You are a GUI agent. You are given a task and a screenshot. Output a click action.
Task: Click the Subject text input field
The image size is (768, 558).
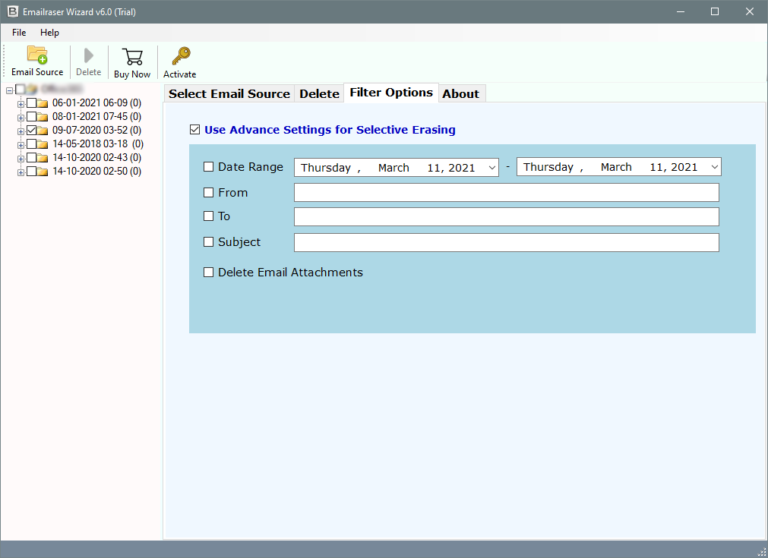click(x=506, y=242)
